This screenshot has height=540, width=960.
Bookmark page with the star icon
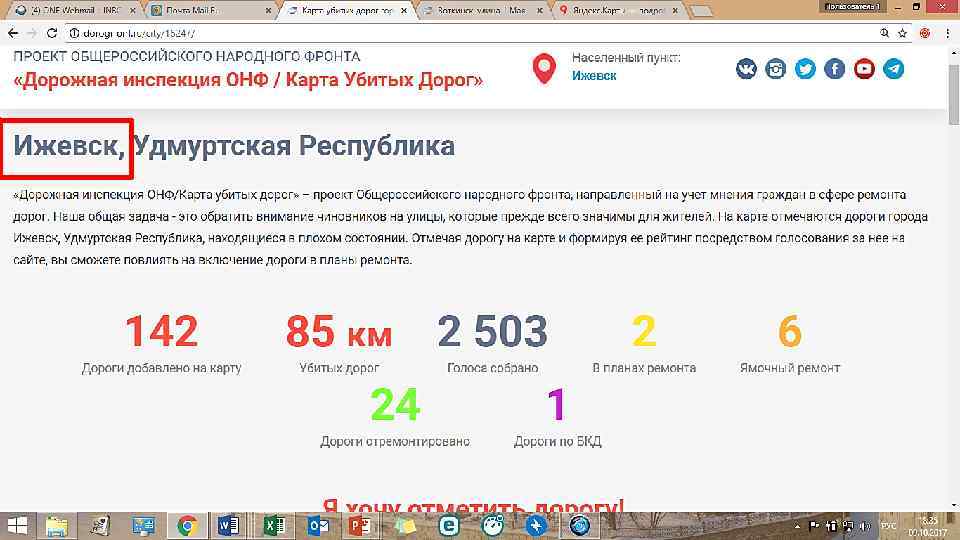point(902,34)
